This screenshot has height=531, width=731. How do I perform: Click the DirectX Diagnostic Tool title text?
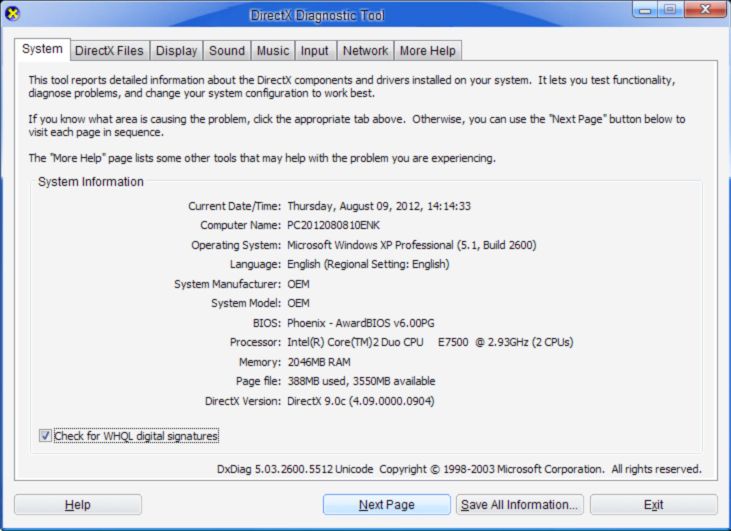pos(317,15)
